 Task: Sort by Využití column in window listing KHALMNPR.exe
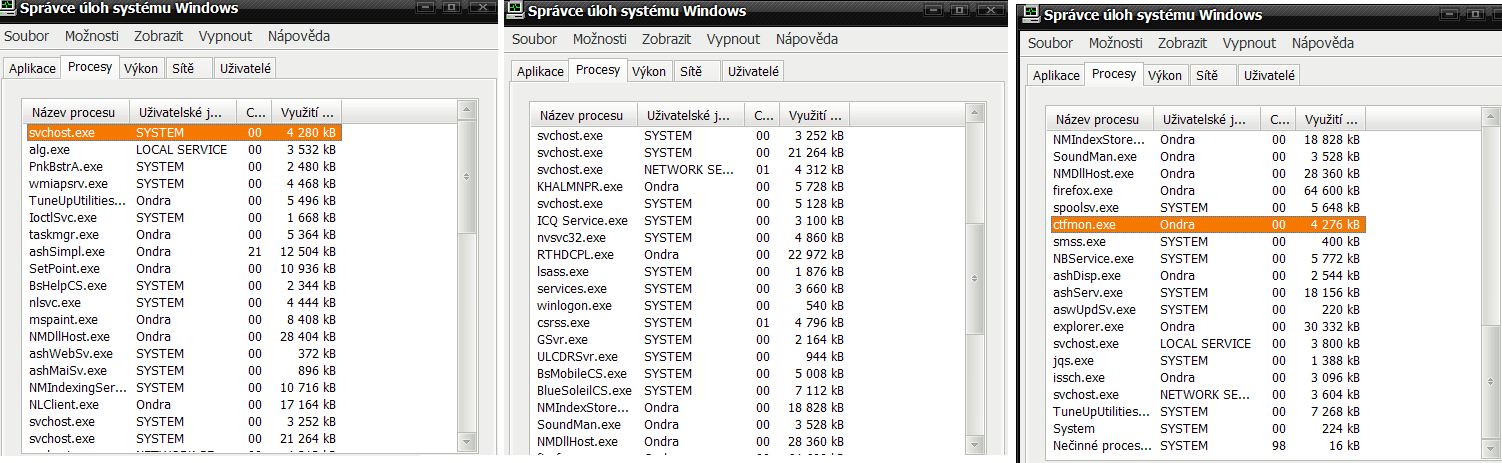tap(813, 115)
